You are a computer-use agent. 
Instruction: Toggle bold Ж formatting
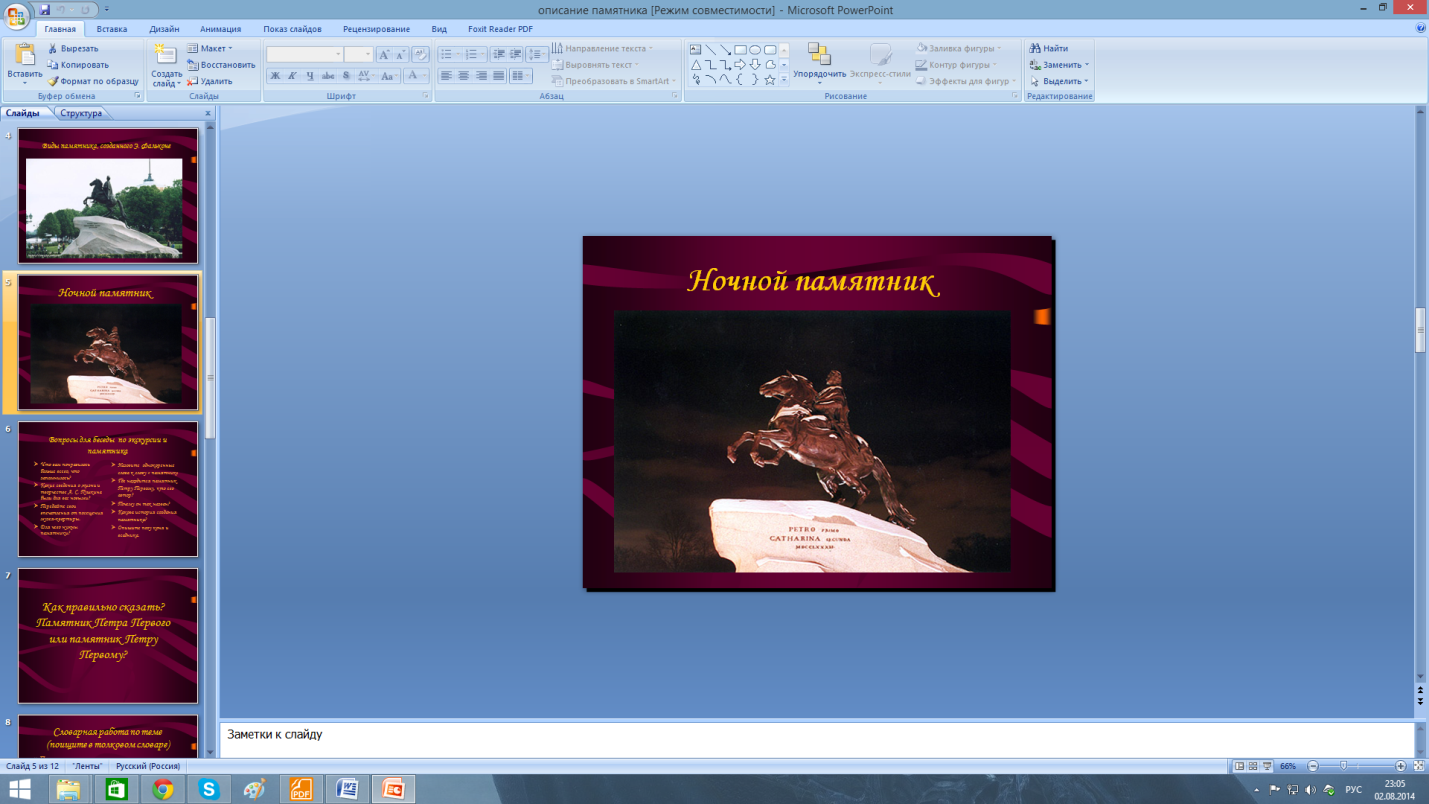tap(275, 76)
